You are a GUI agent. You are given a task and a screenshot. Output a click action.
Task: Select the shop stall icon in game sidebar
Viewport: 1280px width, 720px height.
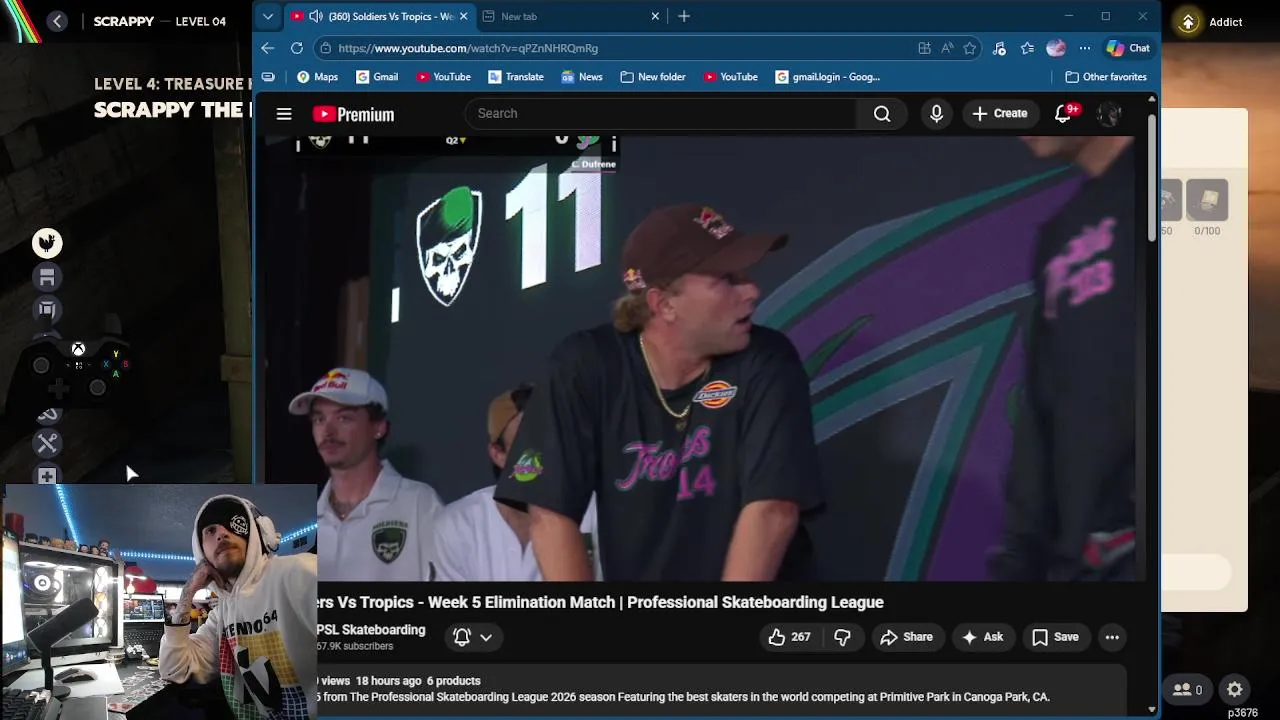pyautogui.click(x=47, y=277)
